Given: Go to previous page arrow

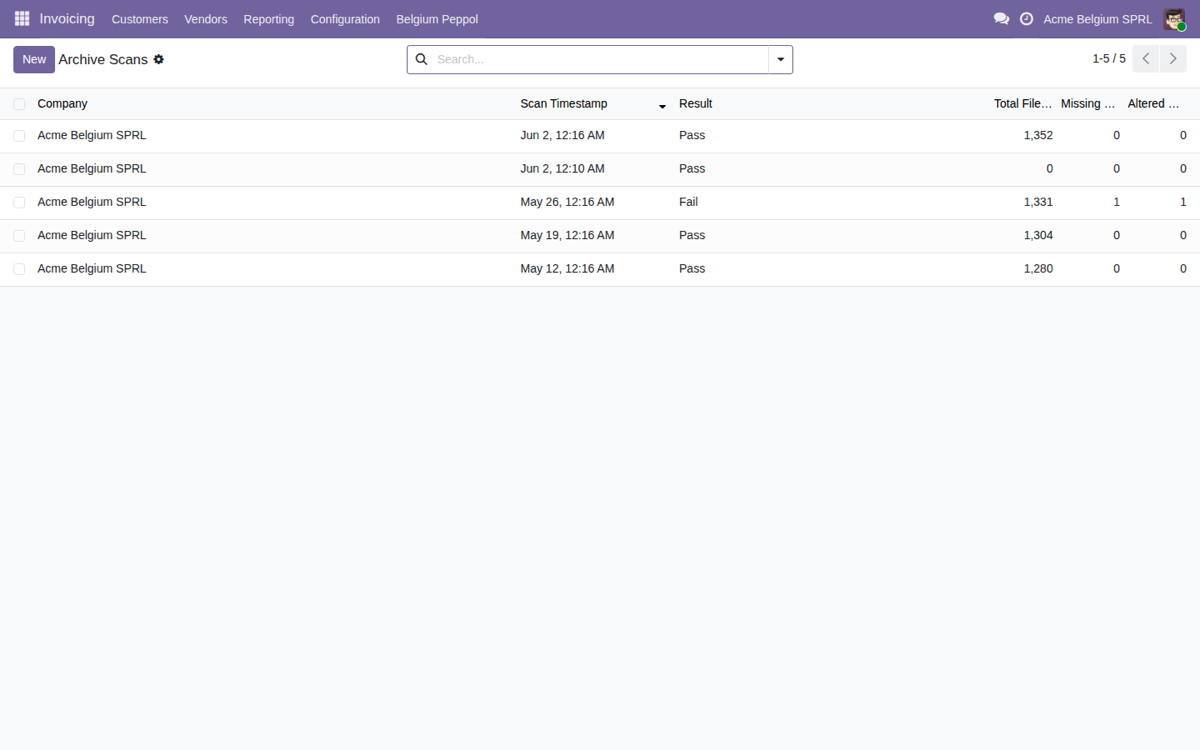Looking at the screenshot, I should 1146,59.
